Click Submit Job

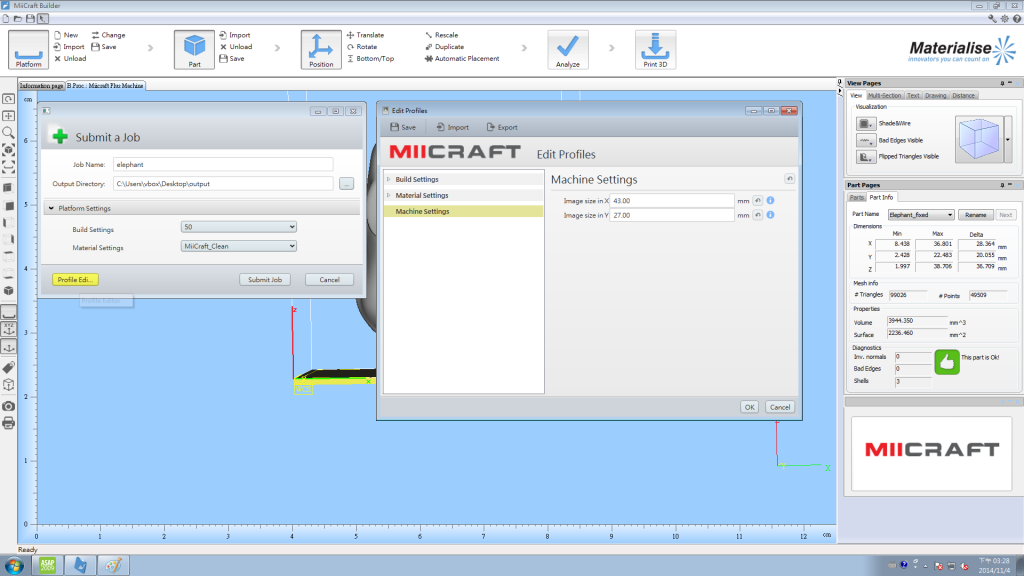pyautogui.click(x=264, y=280)
